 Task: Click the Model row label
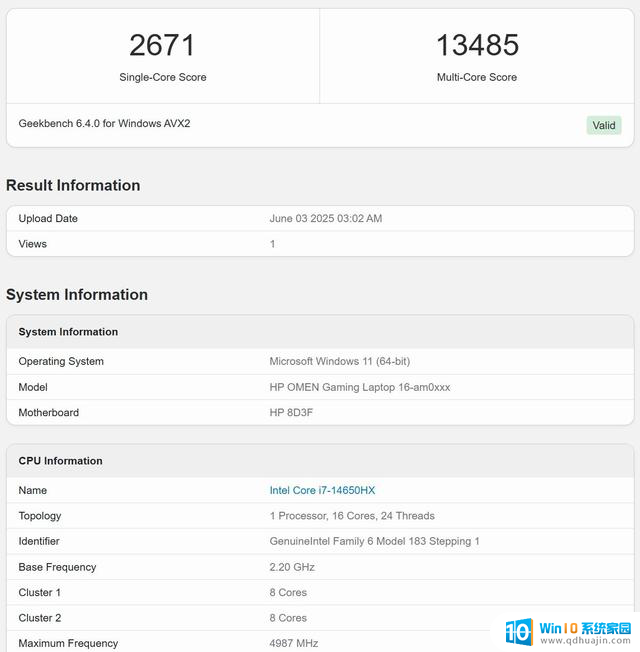click(33, 387)
